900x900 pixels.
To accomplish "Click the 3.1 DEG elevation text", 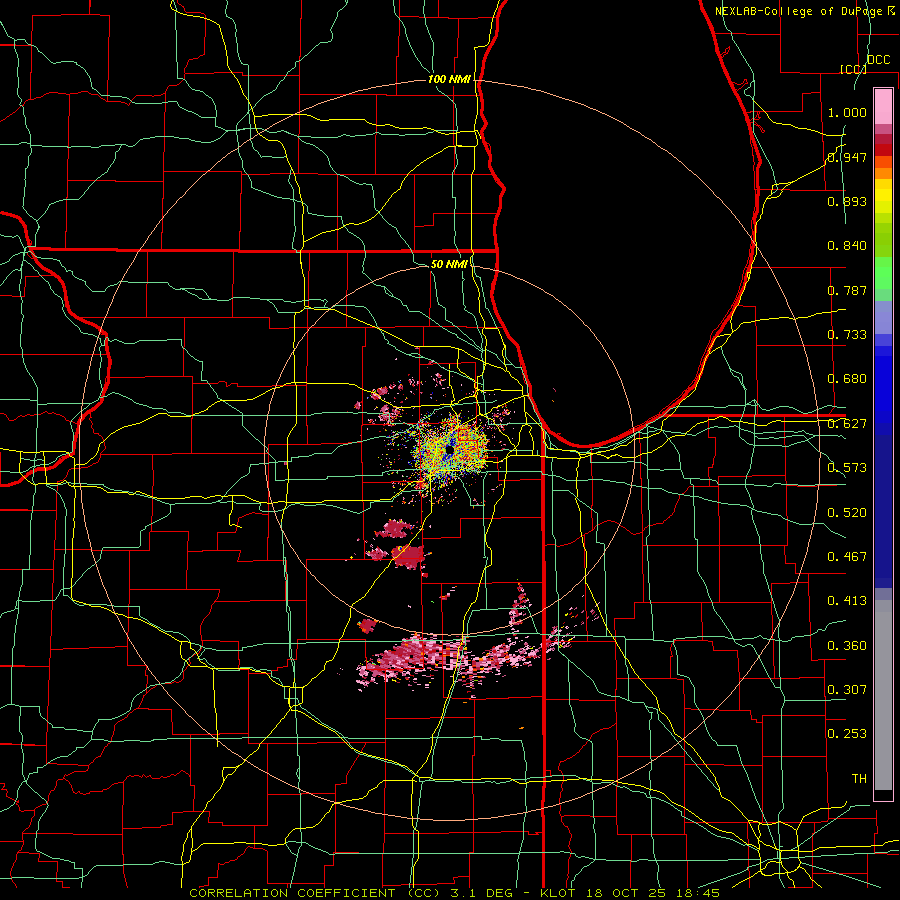I will (483, 893).
